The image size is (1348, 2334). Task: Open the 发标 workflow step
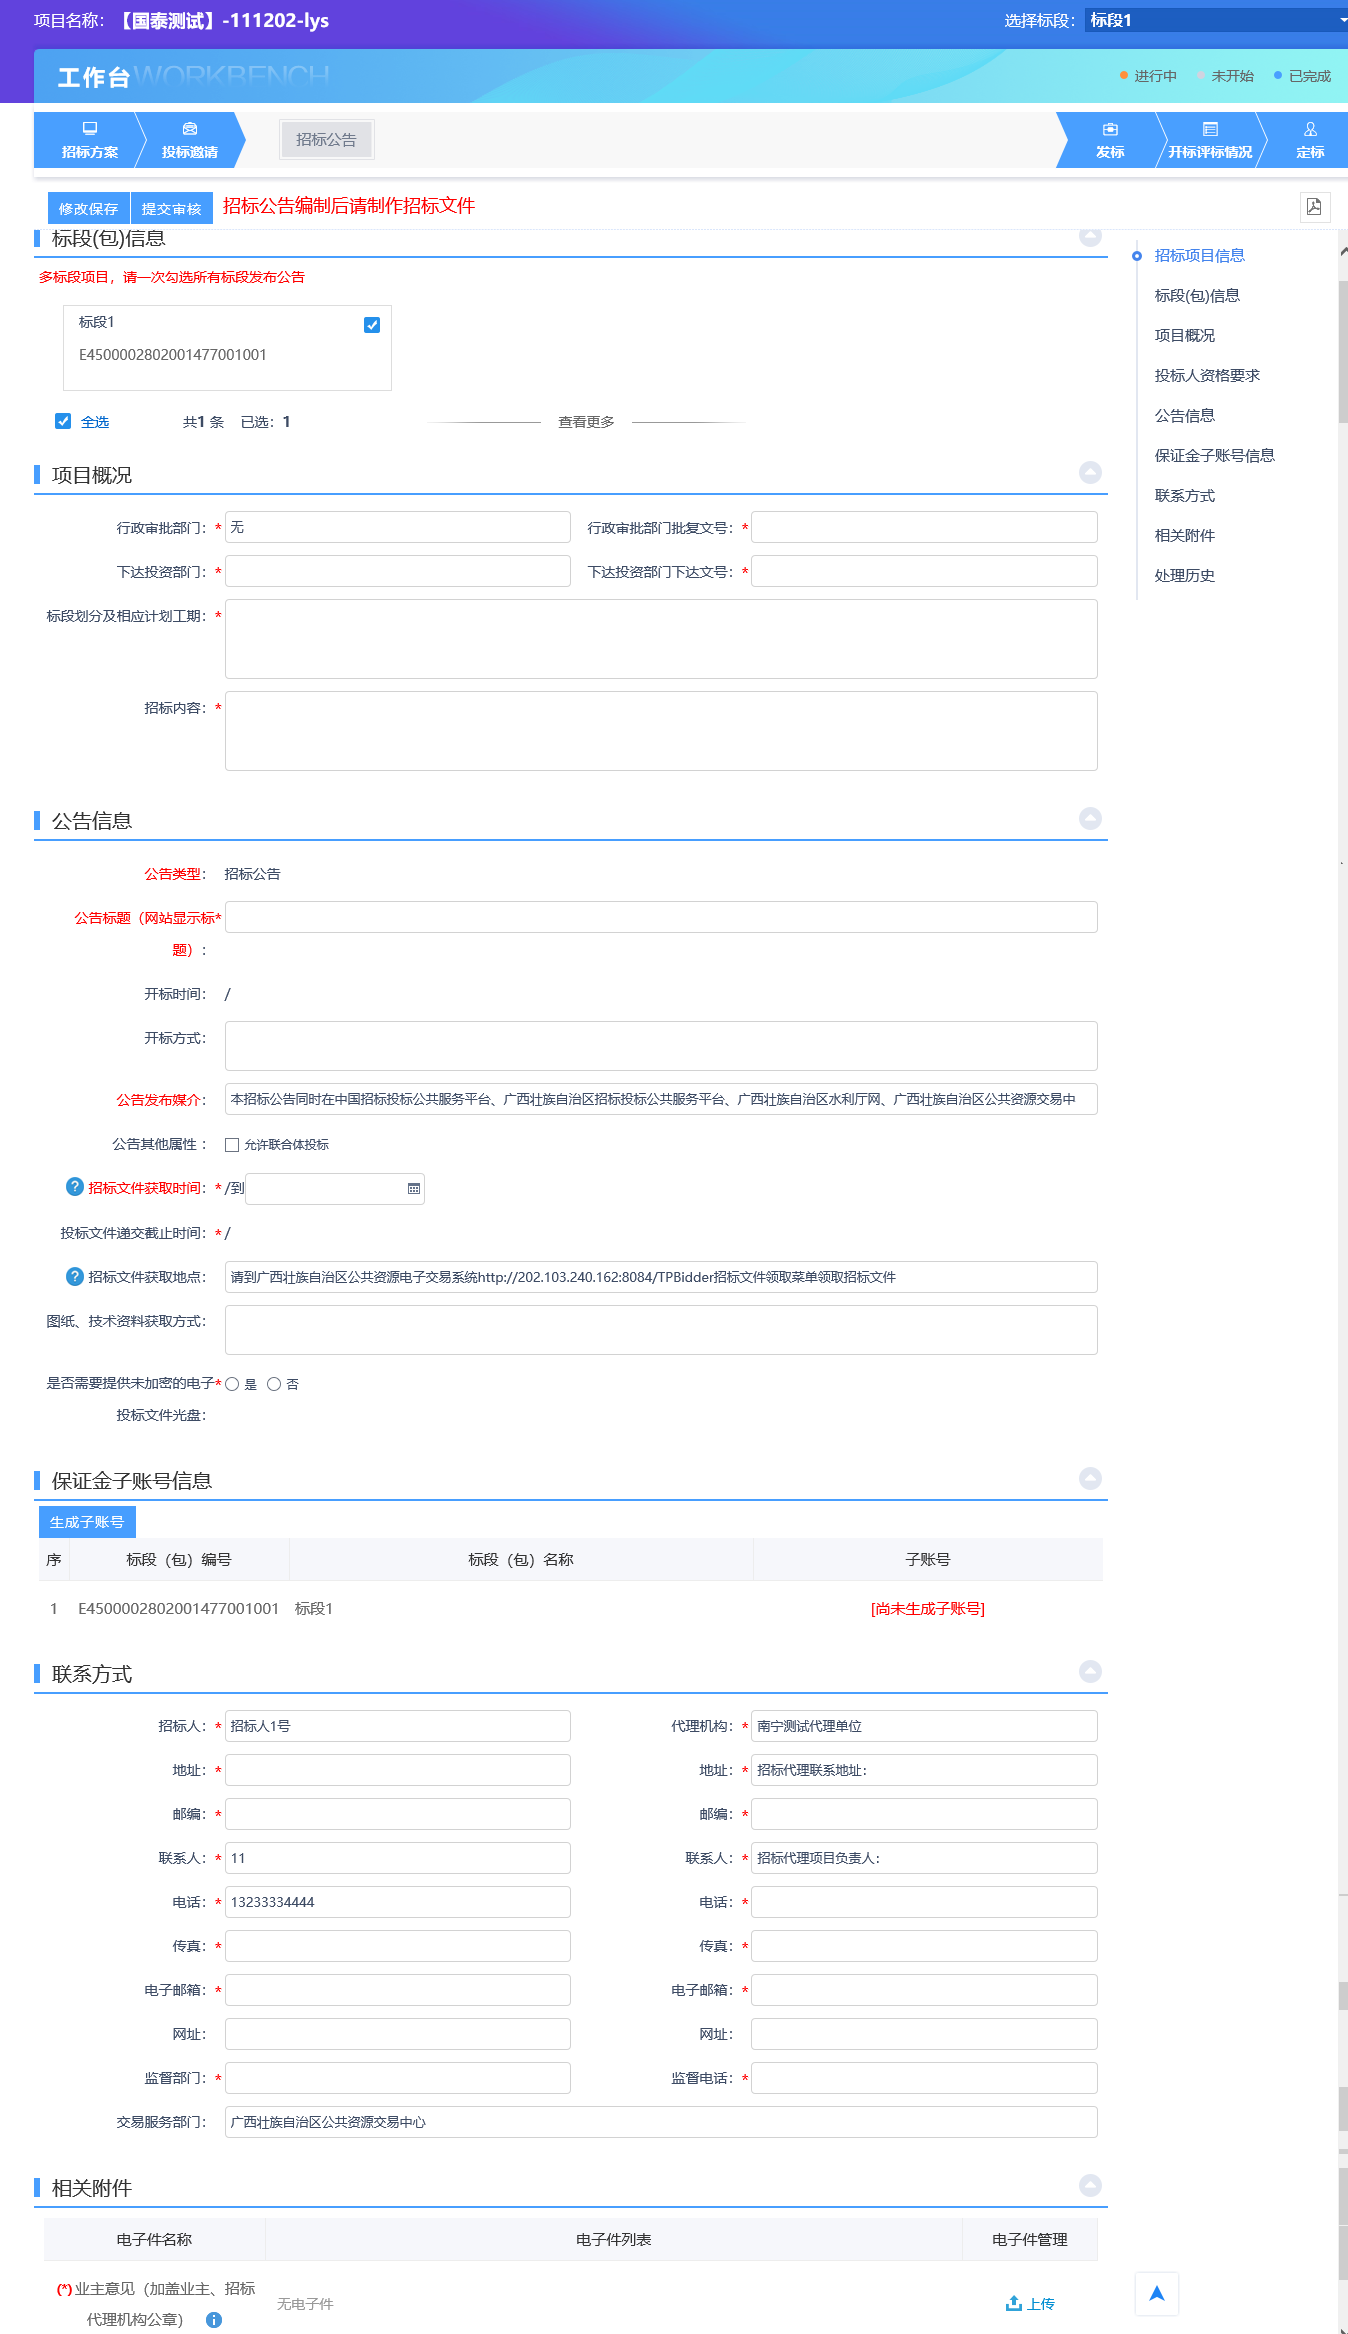pos(1109,140)
